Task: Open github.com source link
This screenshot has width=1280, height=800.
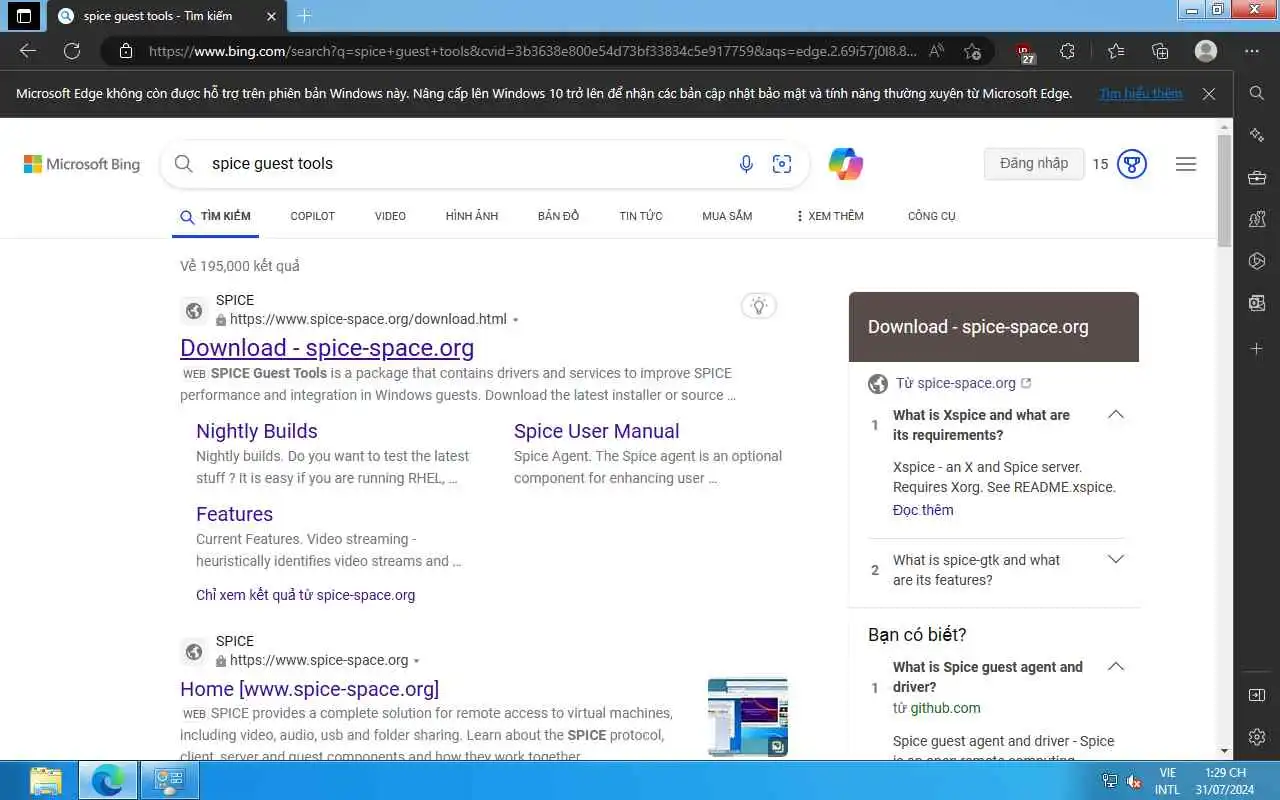Action: point(945,708)
